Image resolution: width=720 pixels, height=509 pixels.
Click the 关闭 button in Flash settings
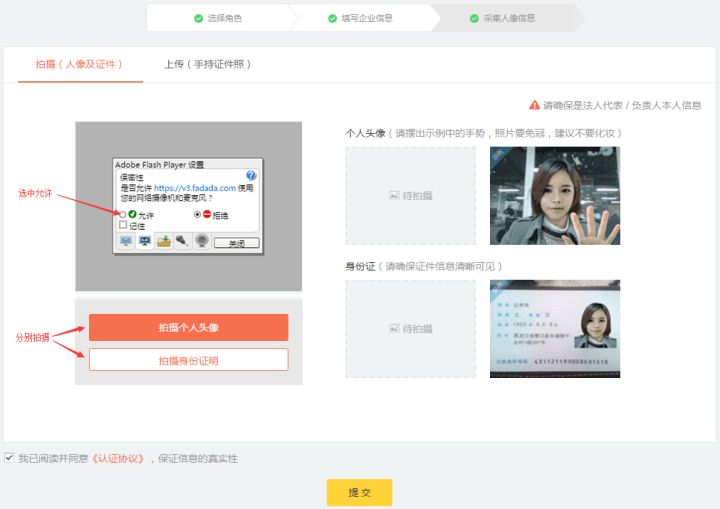(236, 243)
